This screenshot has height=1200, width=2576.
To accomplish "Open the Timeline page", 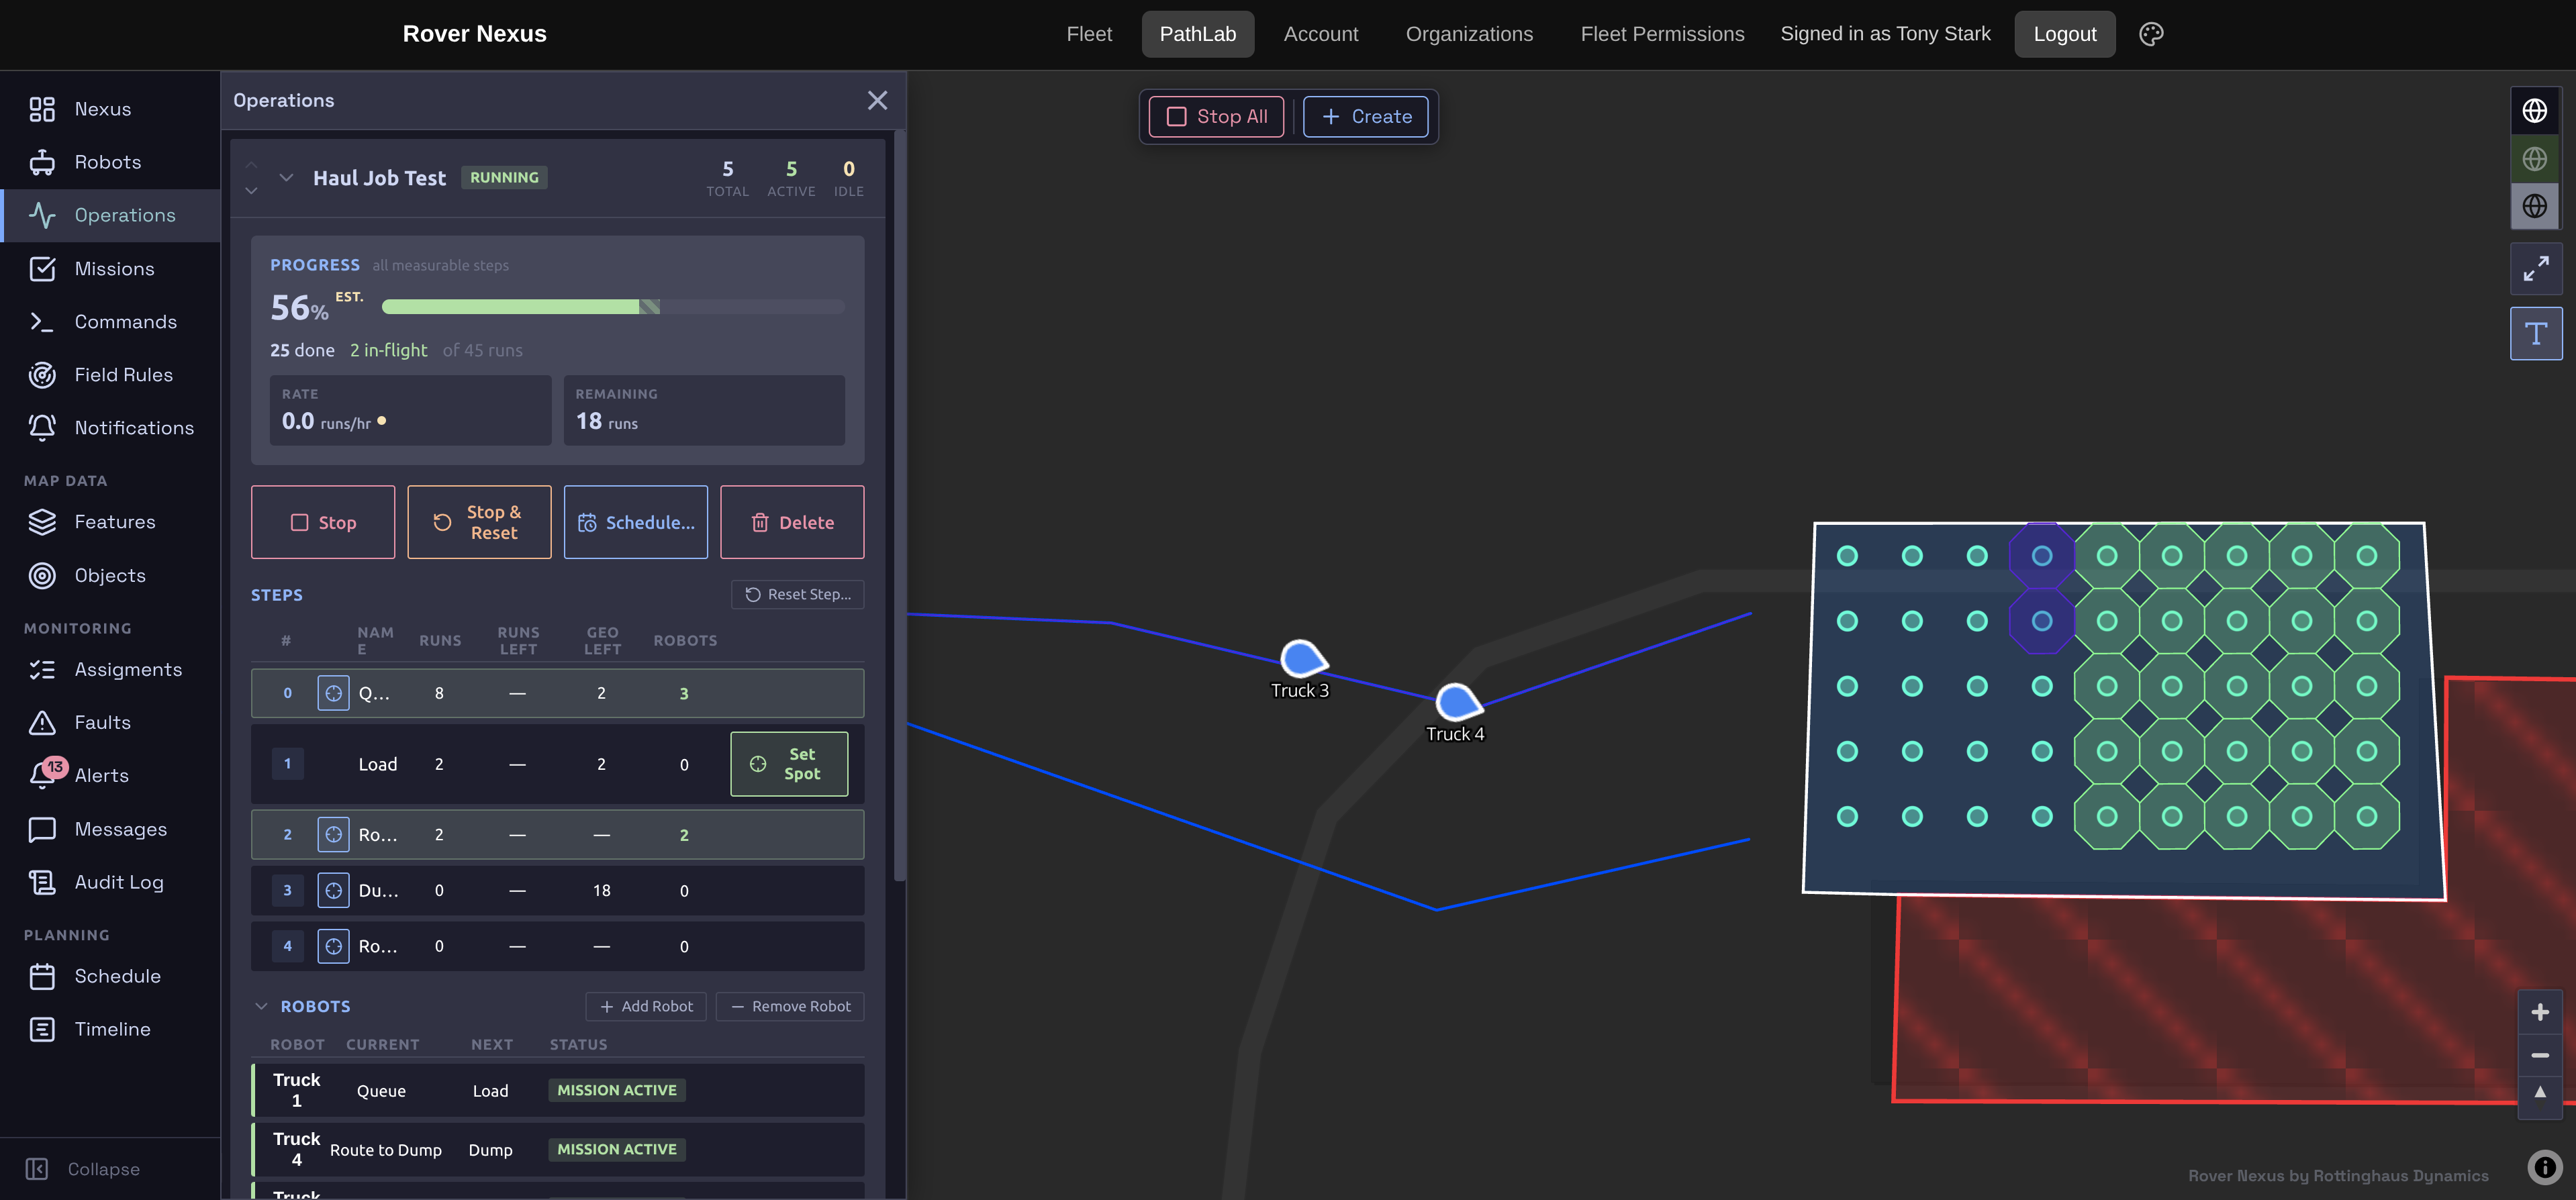I will [110, 1029].
